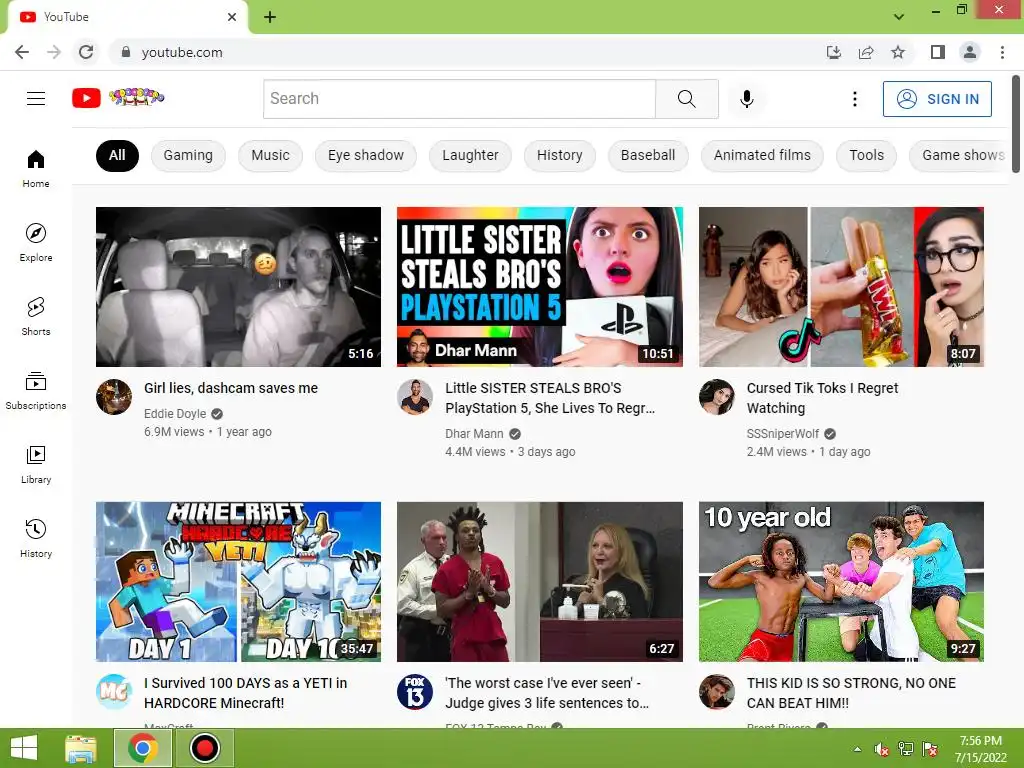Image resolution: width=1024 pixels, height=768 pixels.
Task: Toggle Chrome side panel icon
Action: point(938,52)
